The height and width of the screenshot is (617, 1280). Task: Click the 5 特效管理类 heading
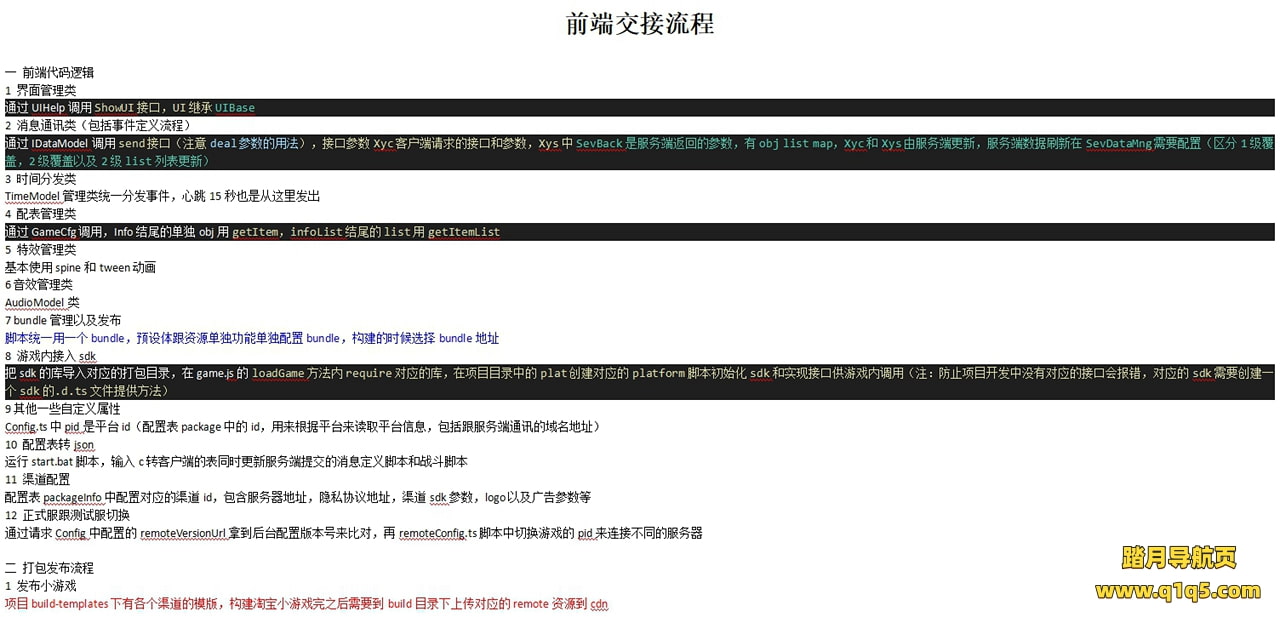tap(40, 249)
